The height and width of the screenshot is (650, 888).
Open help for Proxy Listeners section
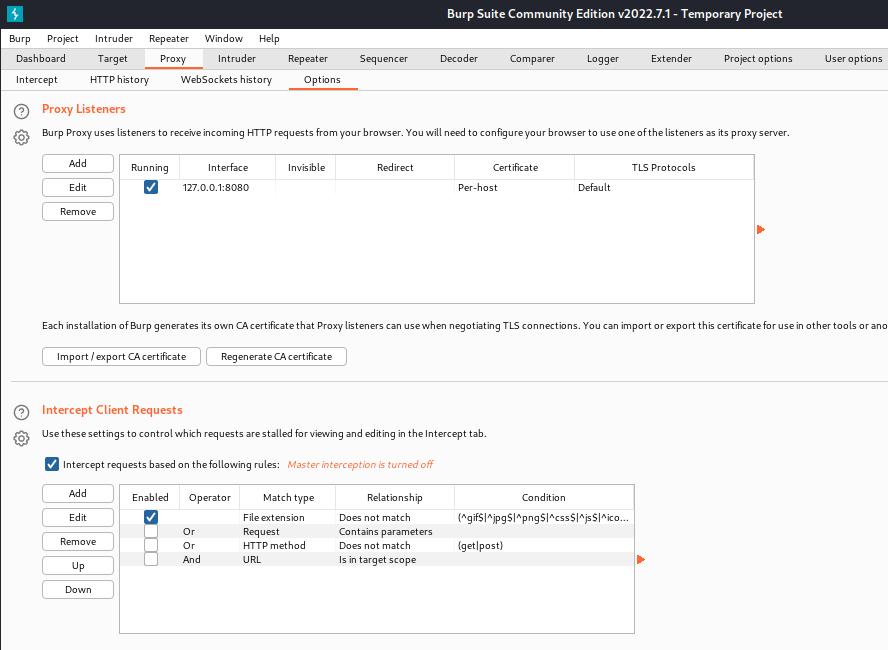[x=22, y=112]
